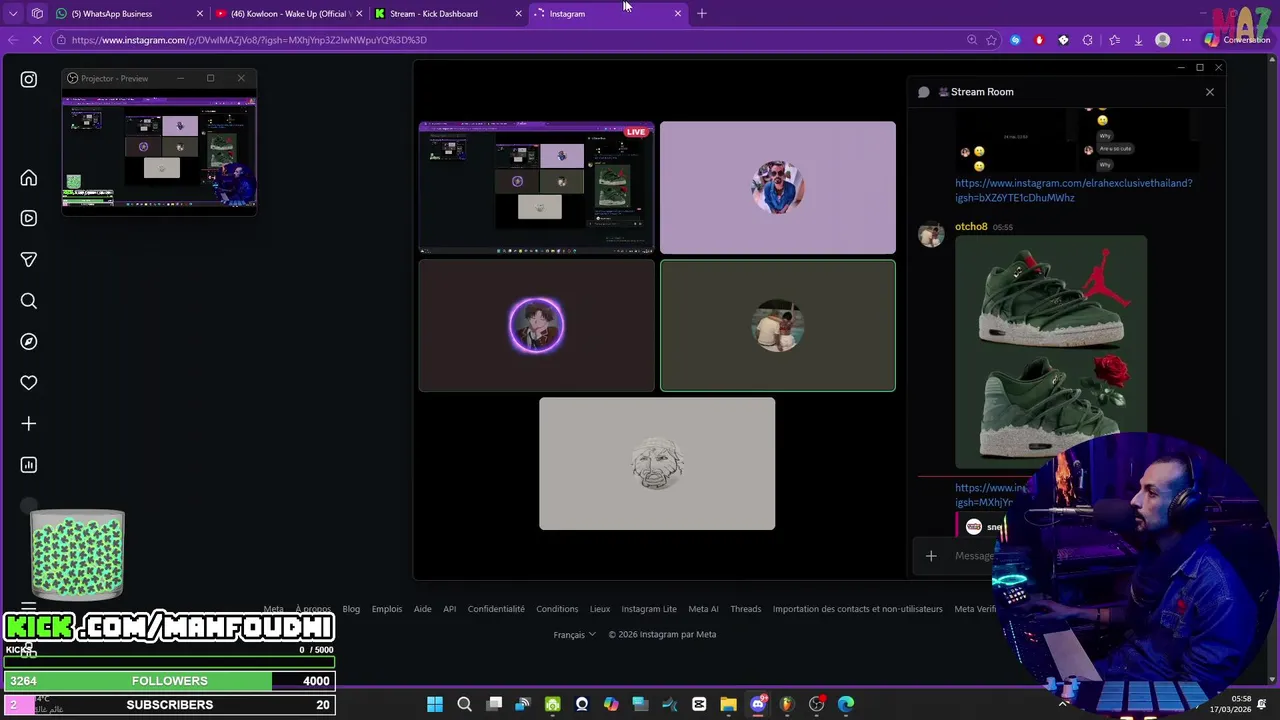Open Aide footer link
1280x720 pixels.
tap(423, 609)
